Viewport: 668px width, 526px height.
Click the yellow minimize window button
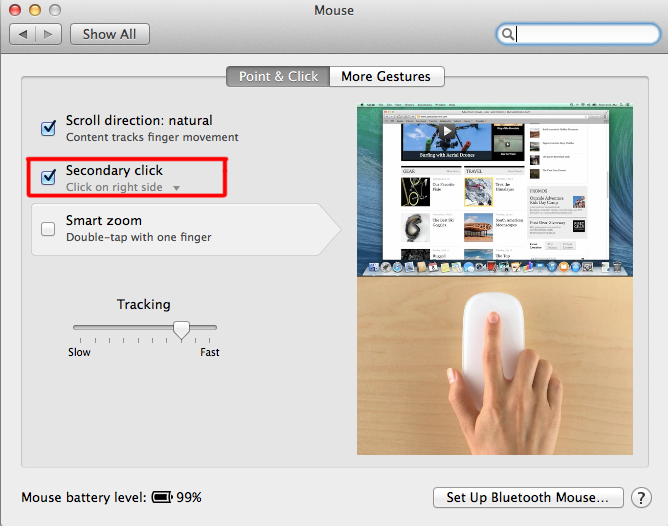click(x=35, y=10)
